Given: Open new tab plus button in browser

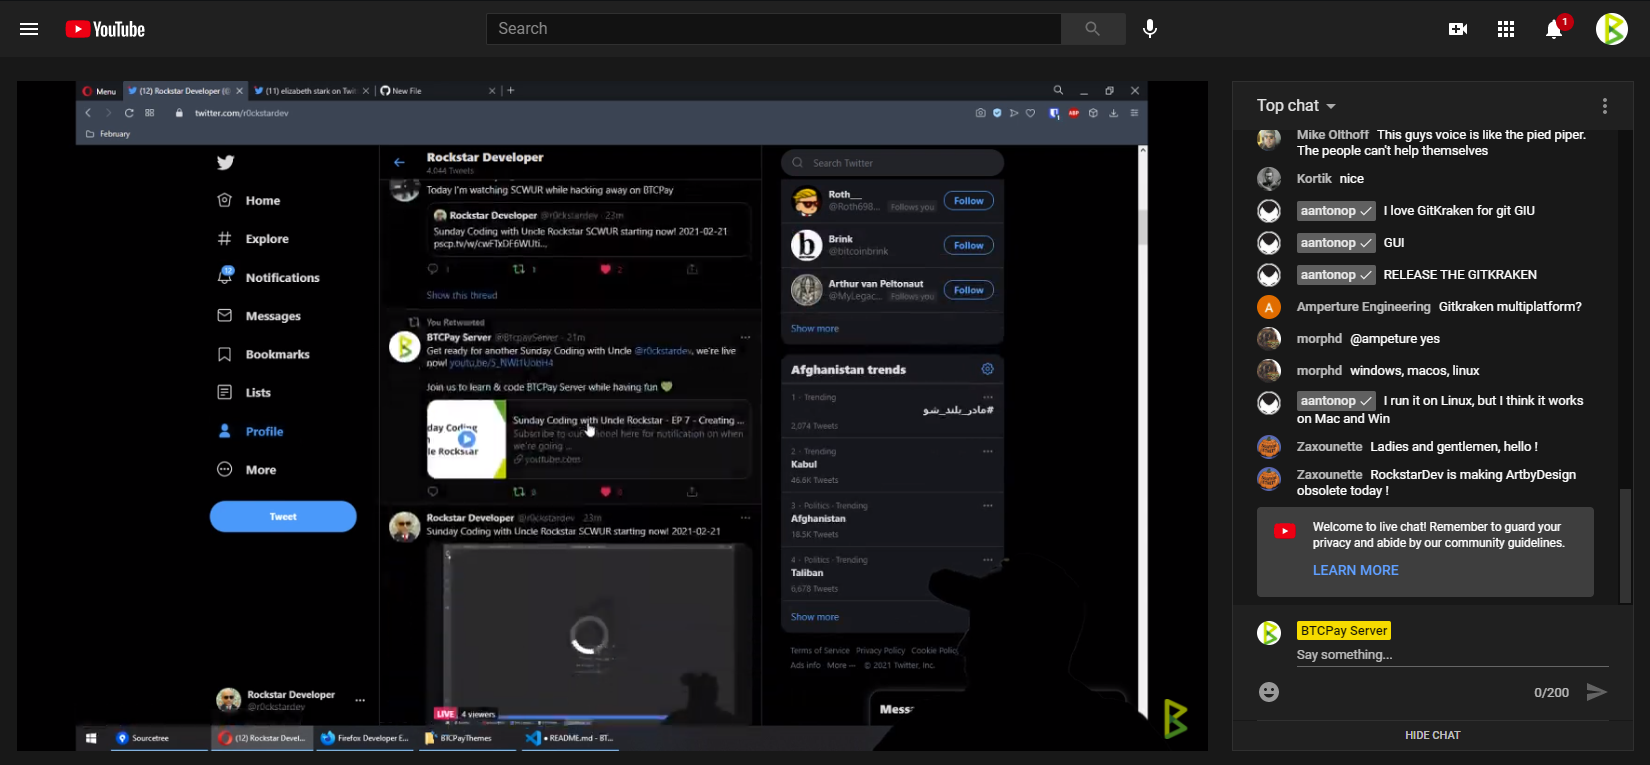Looking at the screenshot, I should point(511,91).
